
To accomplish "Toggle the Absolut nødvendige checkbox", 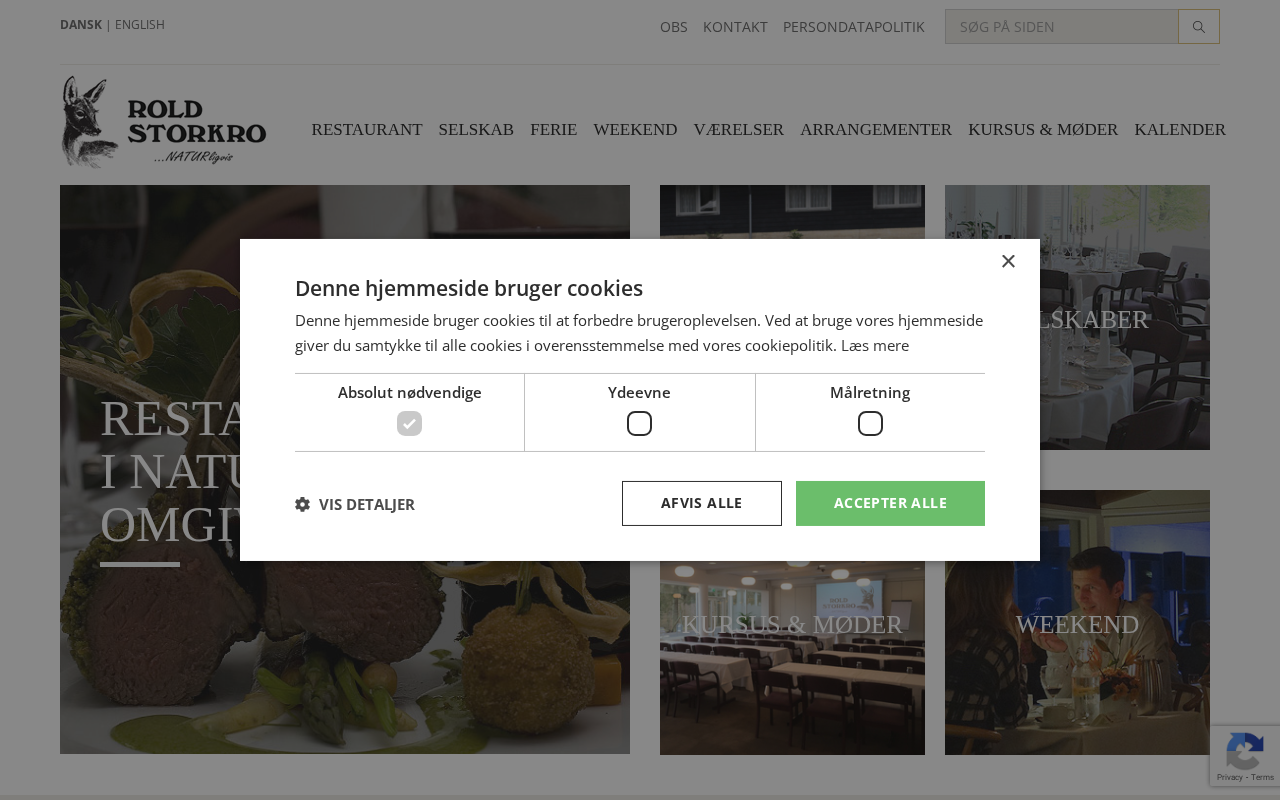I will tap(409, 423).
